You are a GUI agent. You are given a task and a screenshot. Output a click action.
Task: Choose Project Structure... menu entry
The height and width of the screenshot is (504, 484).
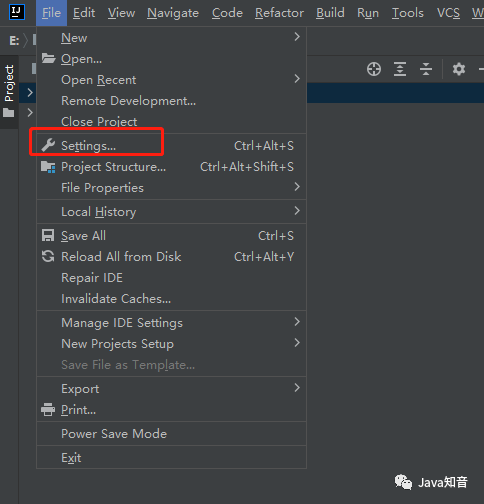[x=171, y=167]
